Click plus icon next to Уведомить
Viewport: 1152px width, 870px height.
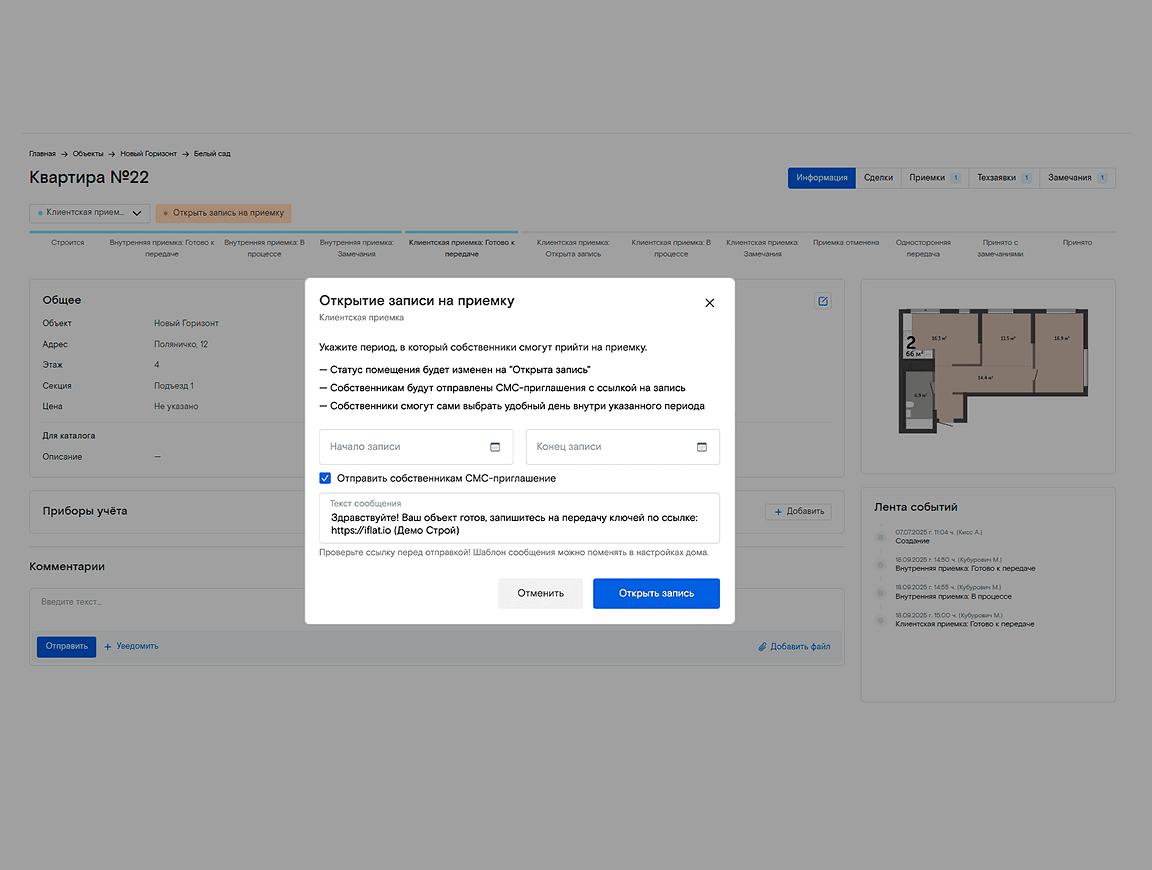click(x=108, y=646)
